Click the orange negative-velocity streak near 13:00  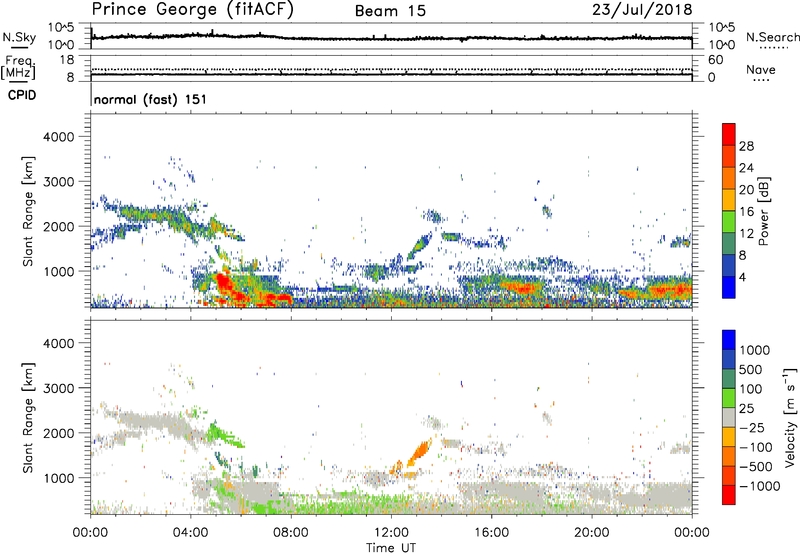click(419, 451)
